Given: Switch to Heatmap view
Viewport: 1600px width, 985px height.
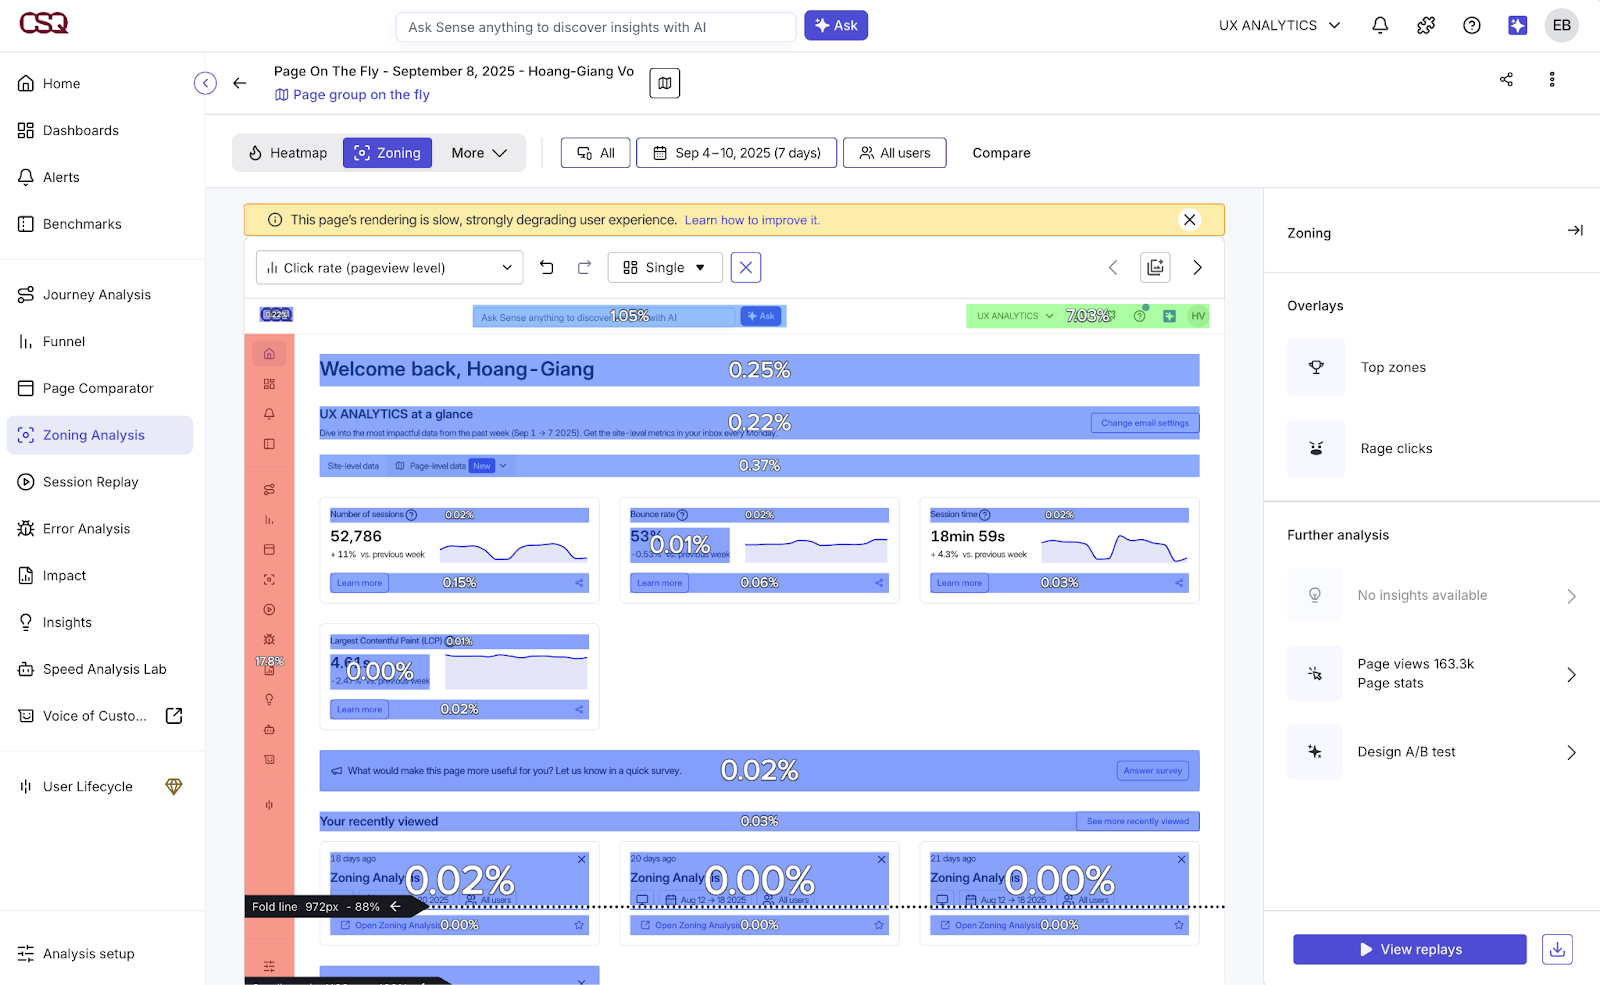Looking at the screenshot, I should [x=288, y=153].
